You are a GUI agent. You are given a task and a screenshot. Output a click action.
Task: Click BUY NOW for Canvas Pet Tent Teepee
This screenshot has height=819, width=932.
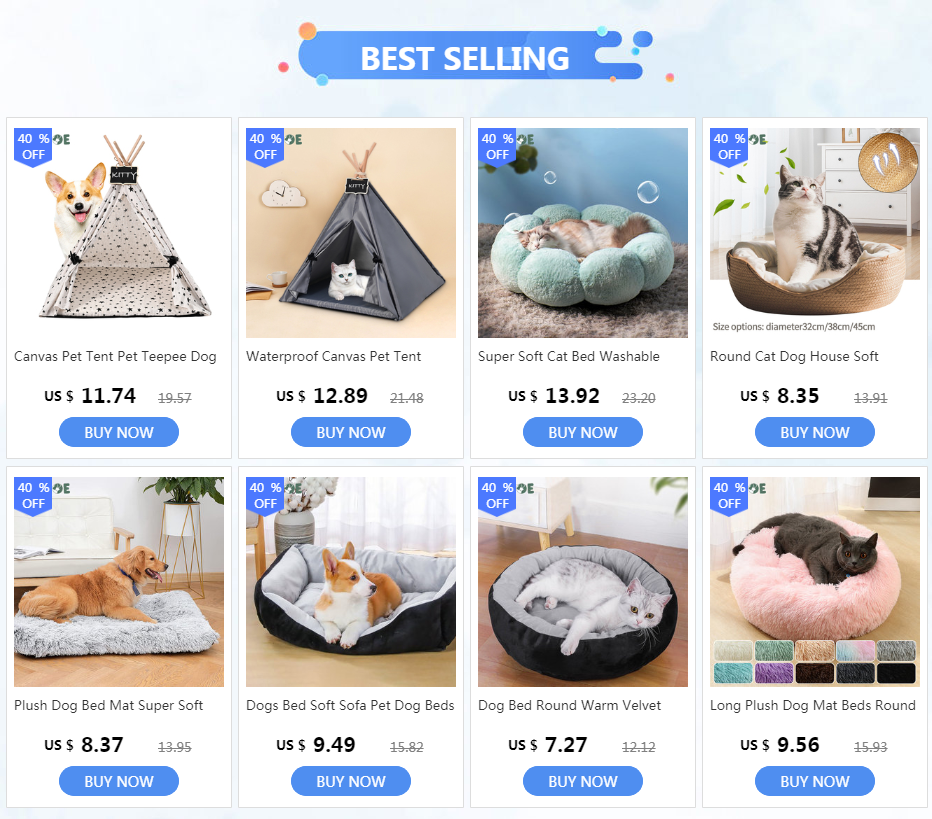coord(119,432)
